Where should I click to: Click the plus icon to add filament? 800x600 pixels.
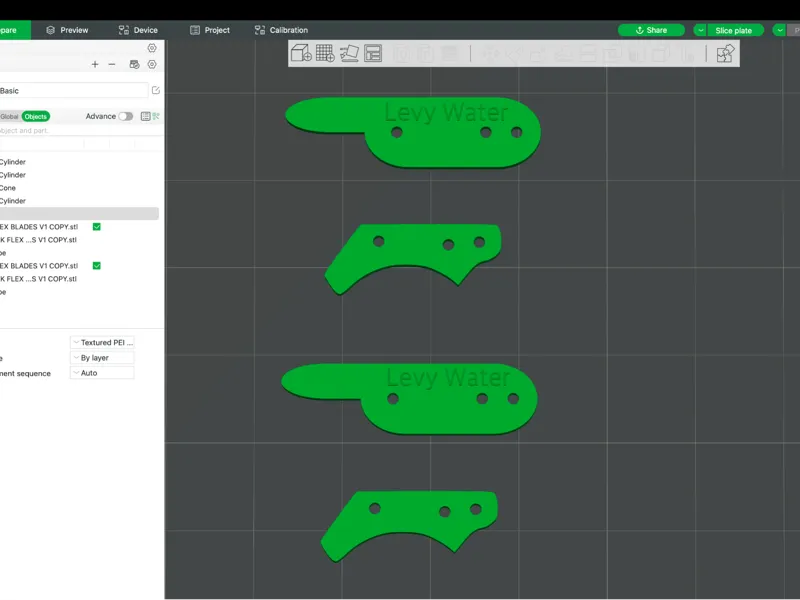(x=95, y=64)
